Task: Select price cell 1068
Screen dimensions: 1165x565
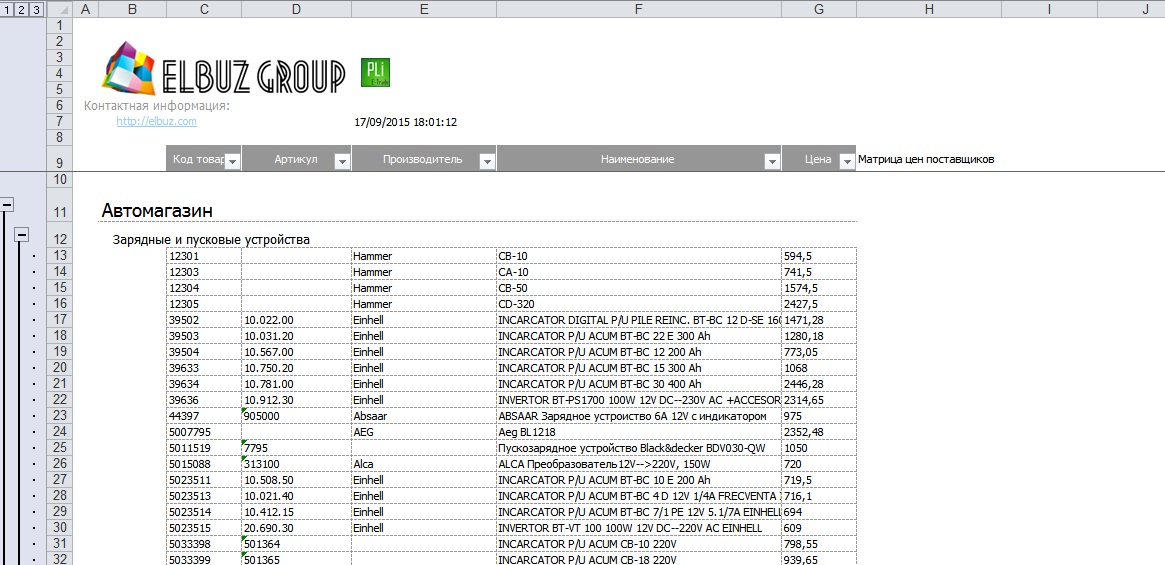Action: tap(819, 367)
